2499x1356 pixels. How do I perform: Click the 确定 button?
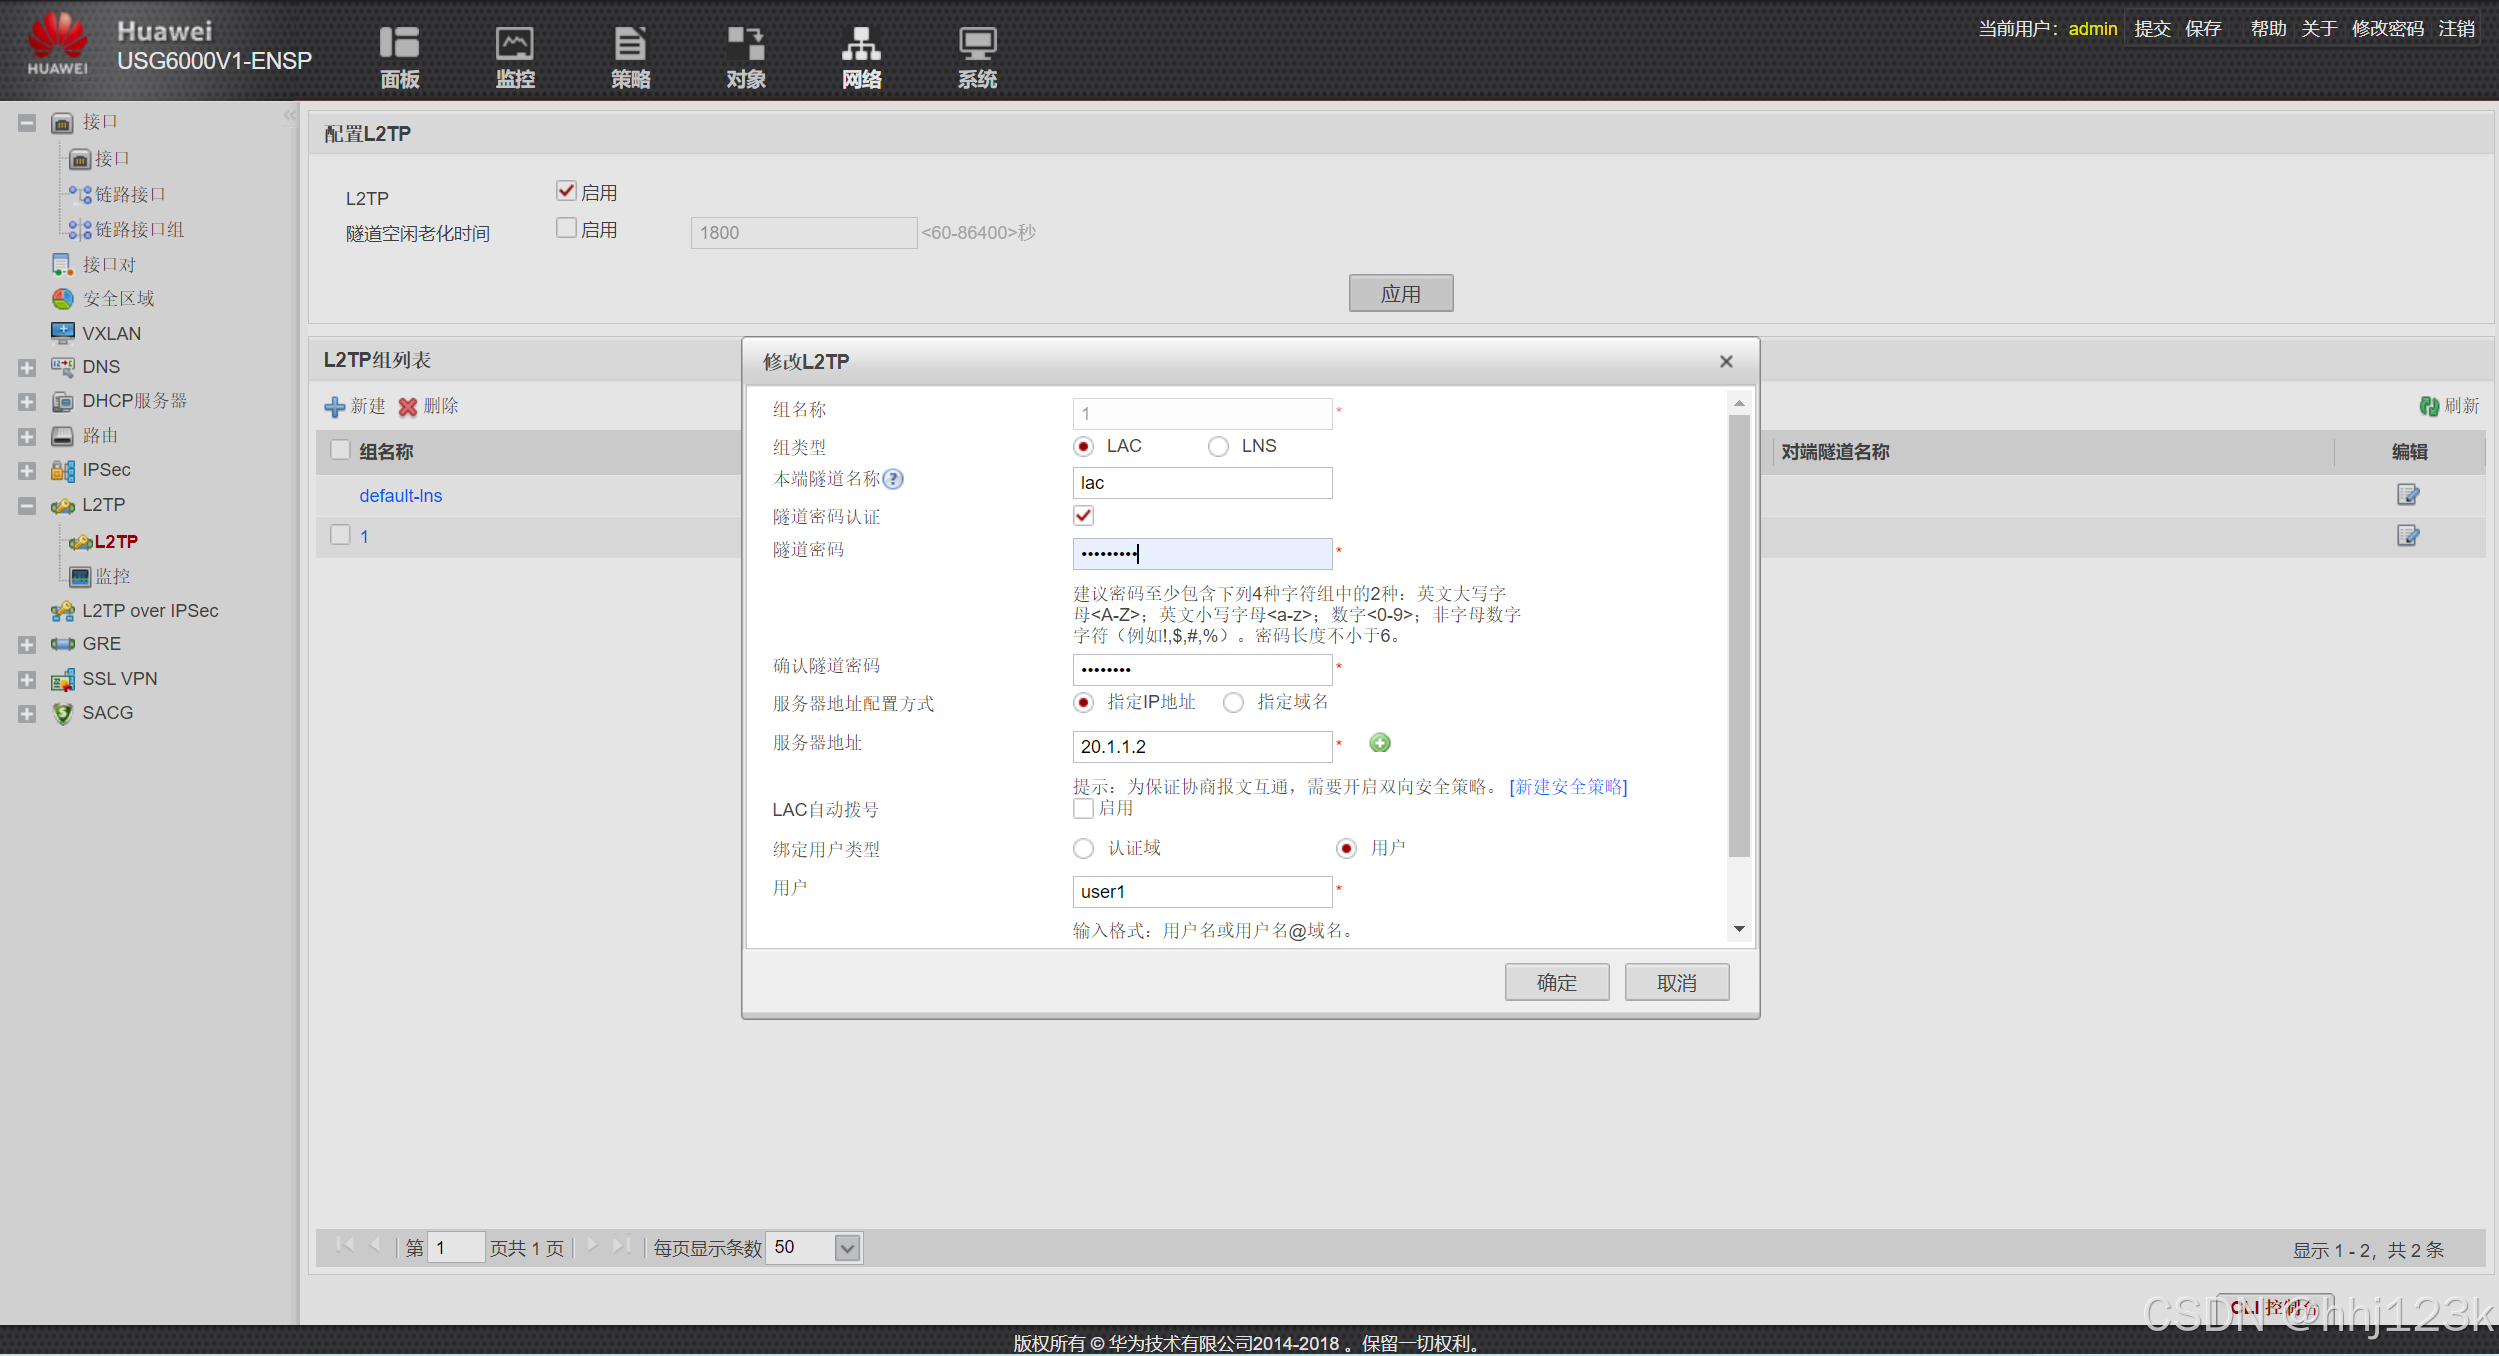pyautogui.click(x=1556, y=983)
